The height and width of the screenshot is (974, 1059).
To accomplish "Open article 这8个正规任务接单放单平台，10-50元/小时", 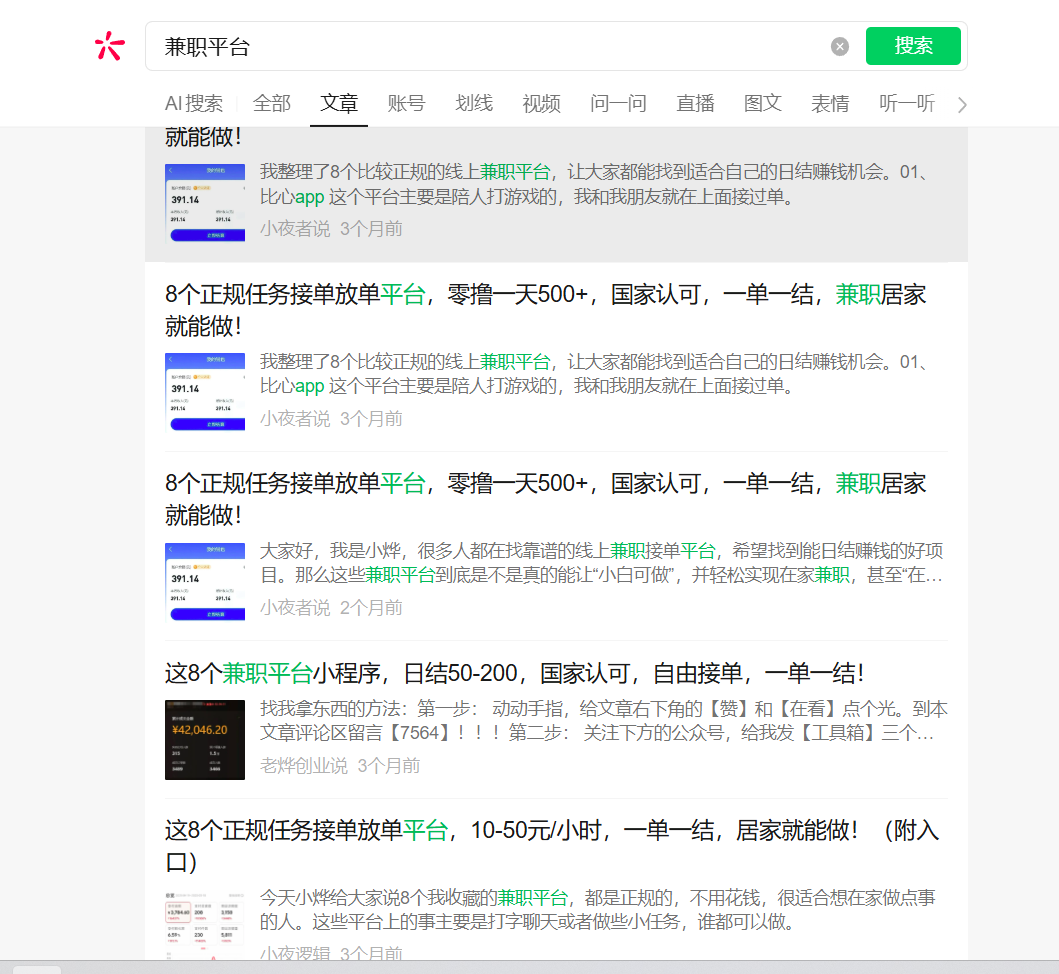I will [552, 846].
